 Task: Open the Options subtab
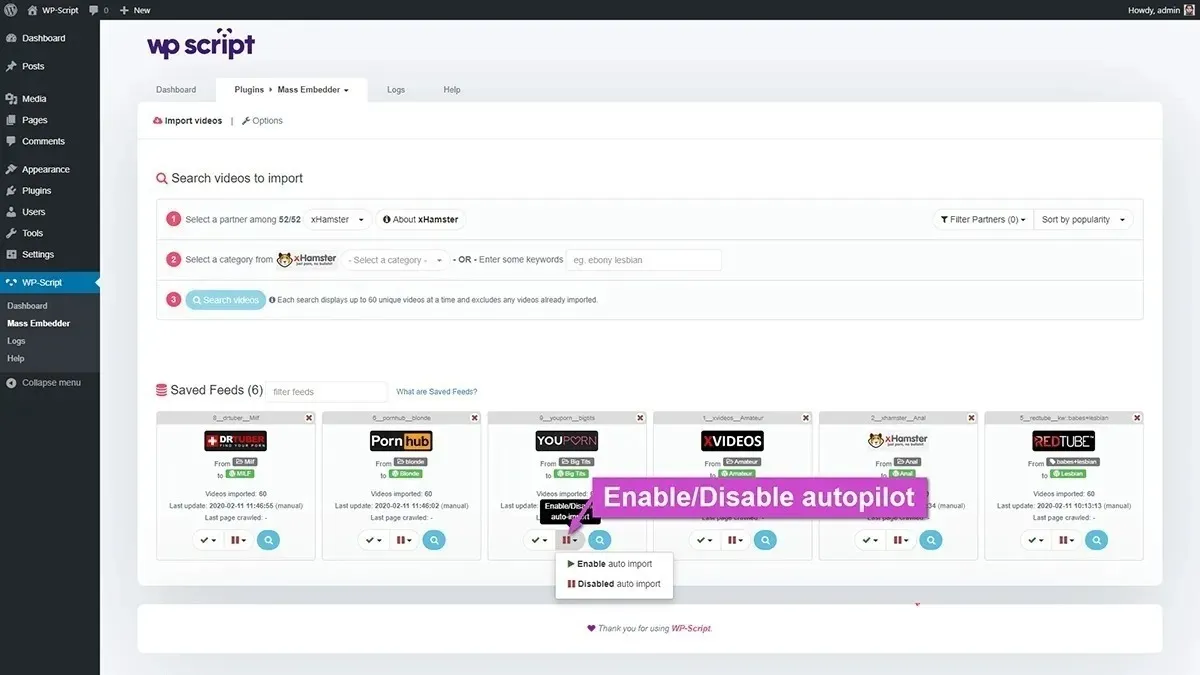pos(262,120)
